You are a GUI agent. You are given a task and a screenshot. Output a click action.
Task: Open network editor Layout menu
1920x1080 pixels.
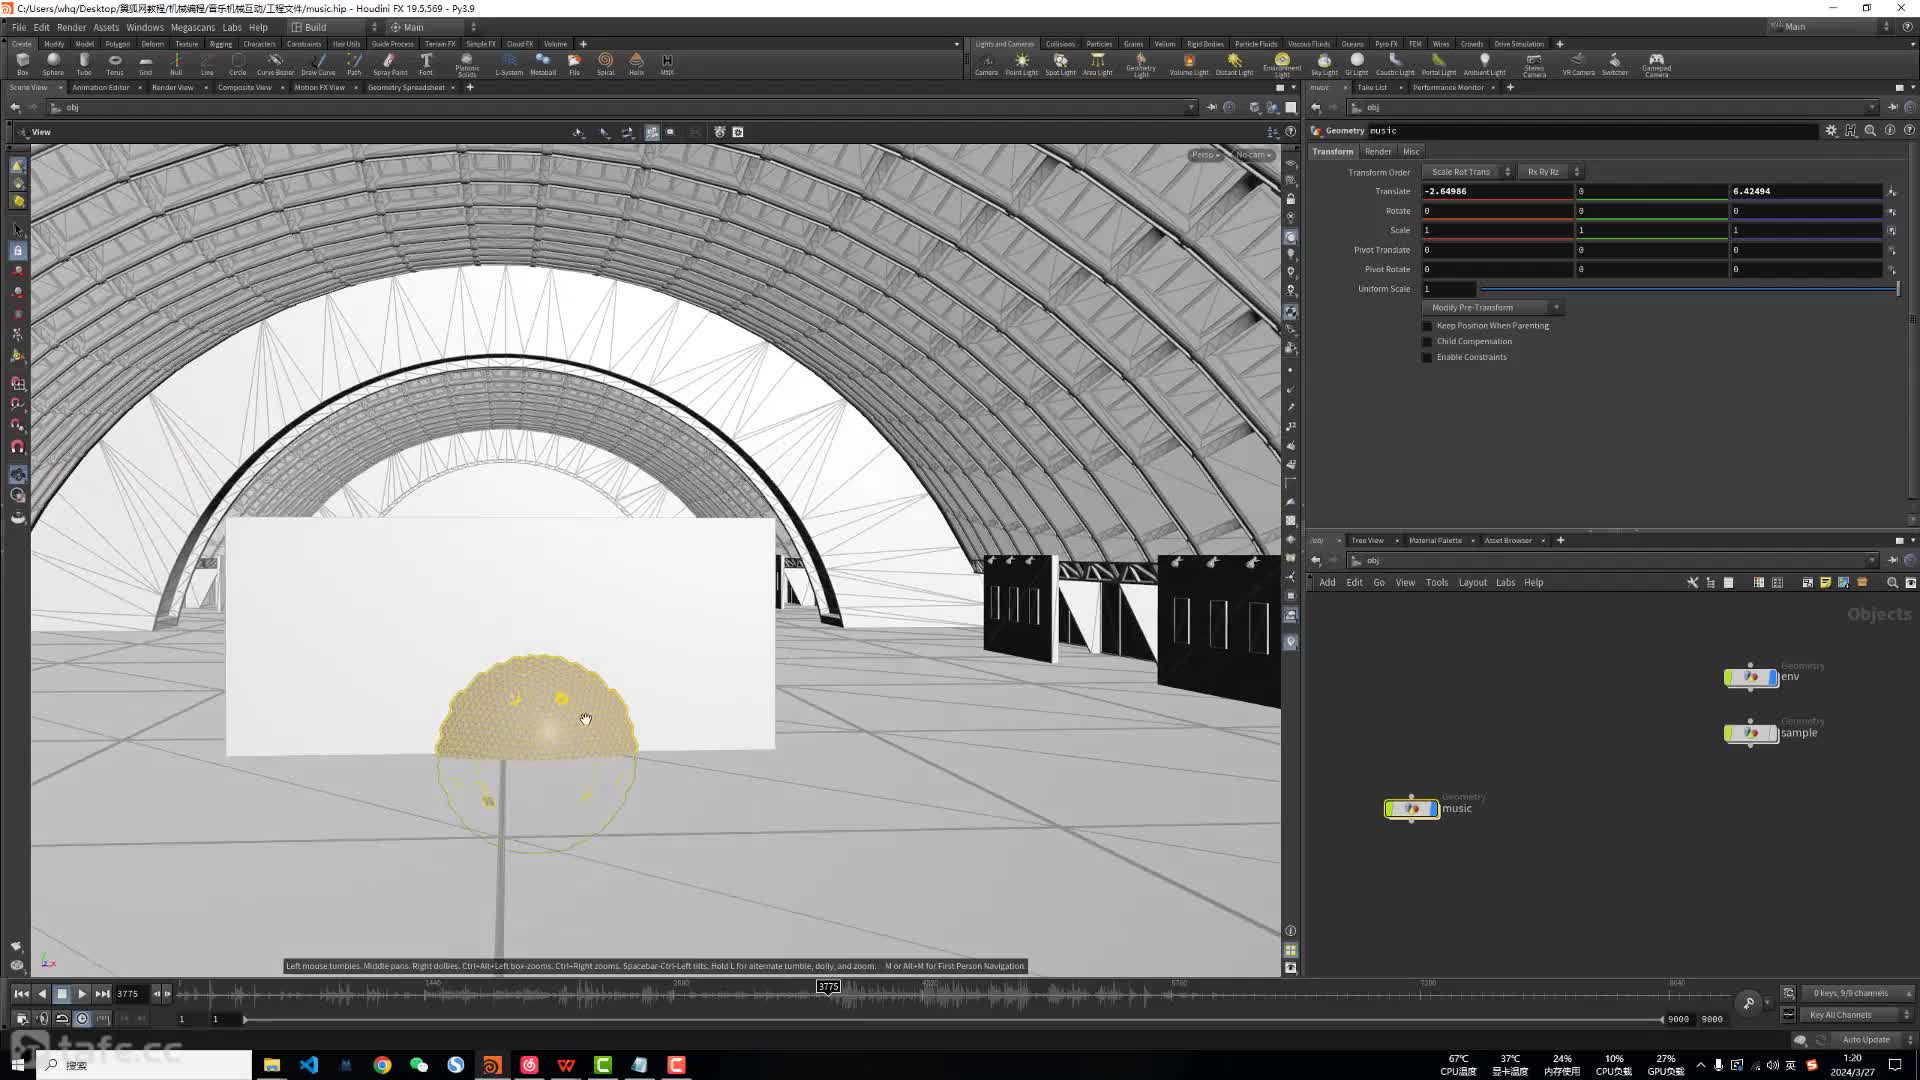[1472, 583]
